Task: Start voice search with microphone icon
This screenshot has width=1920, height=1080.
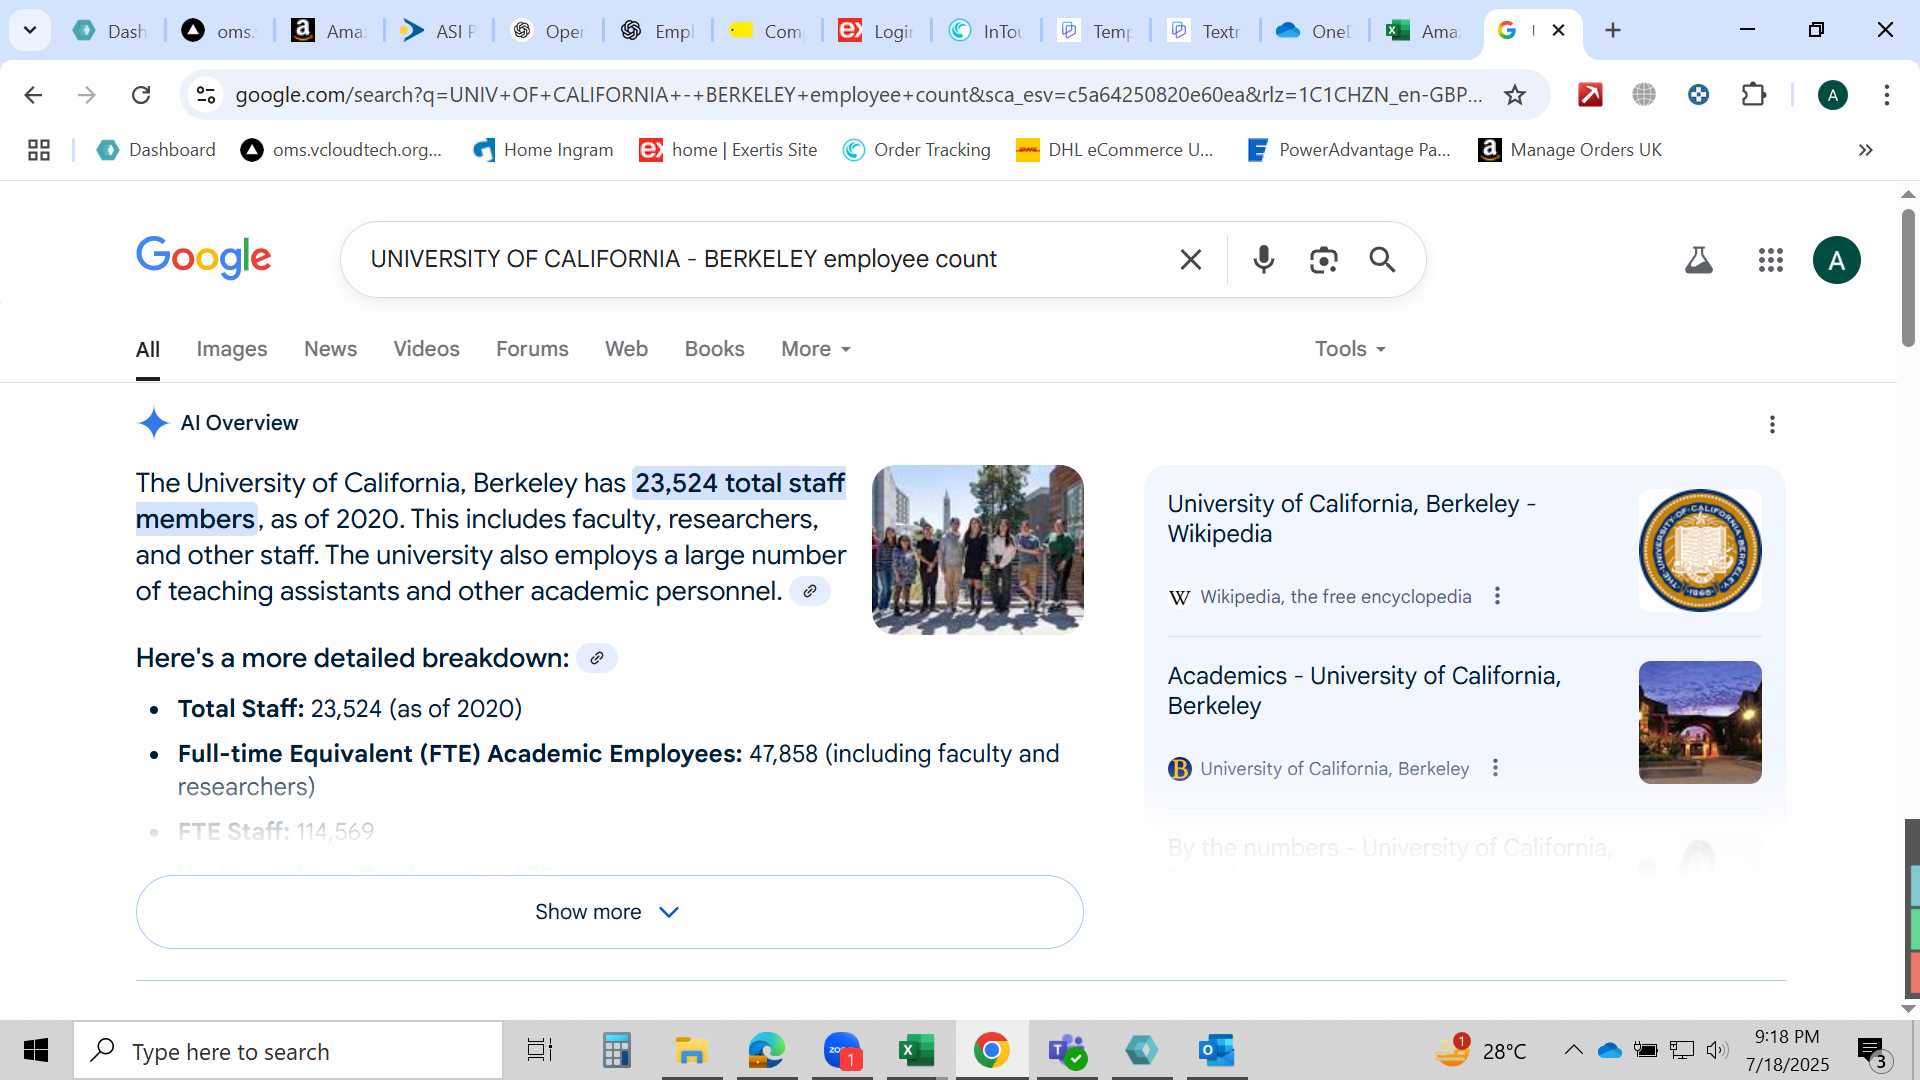Action: coord(1263,260)
